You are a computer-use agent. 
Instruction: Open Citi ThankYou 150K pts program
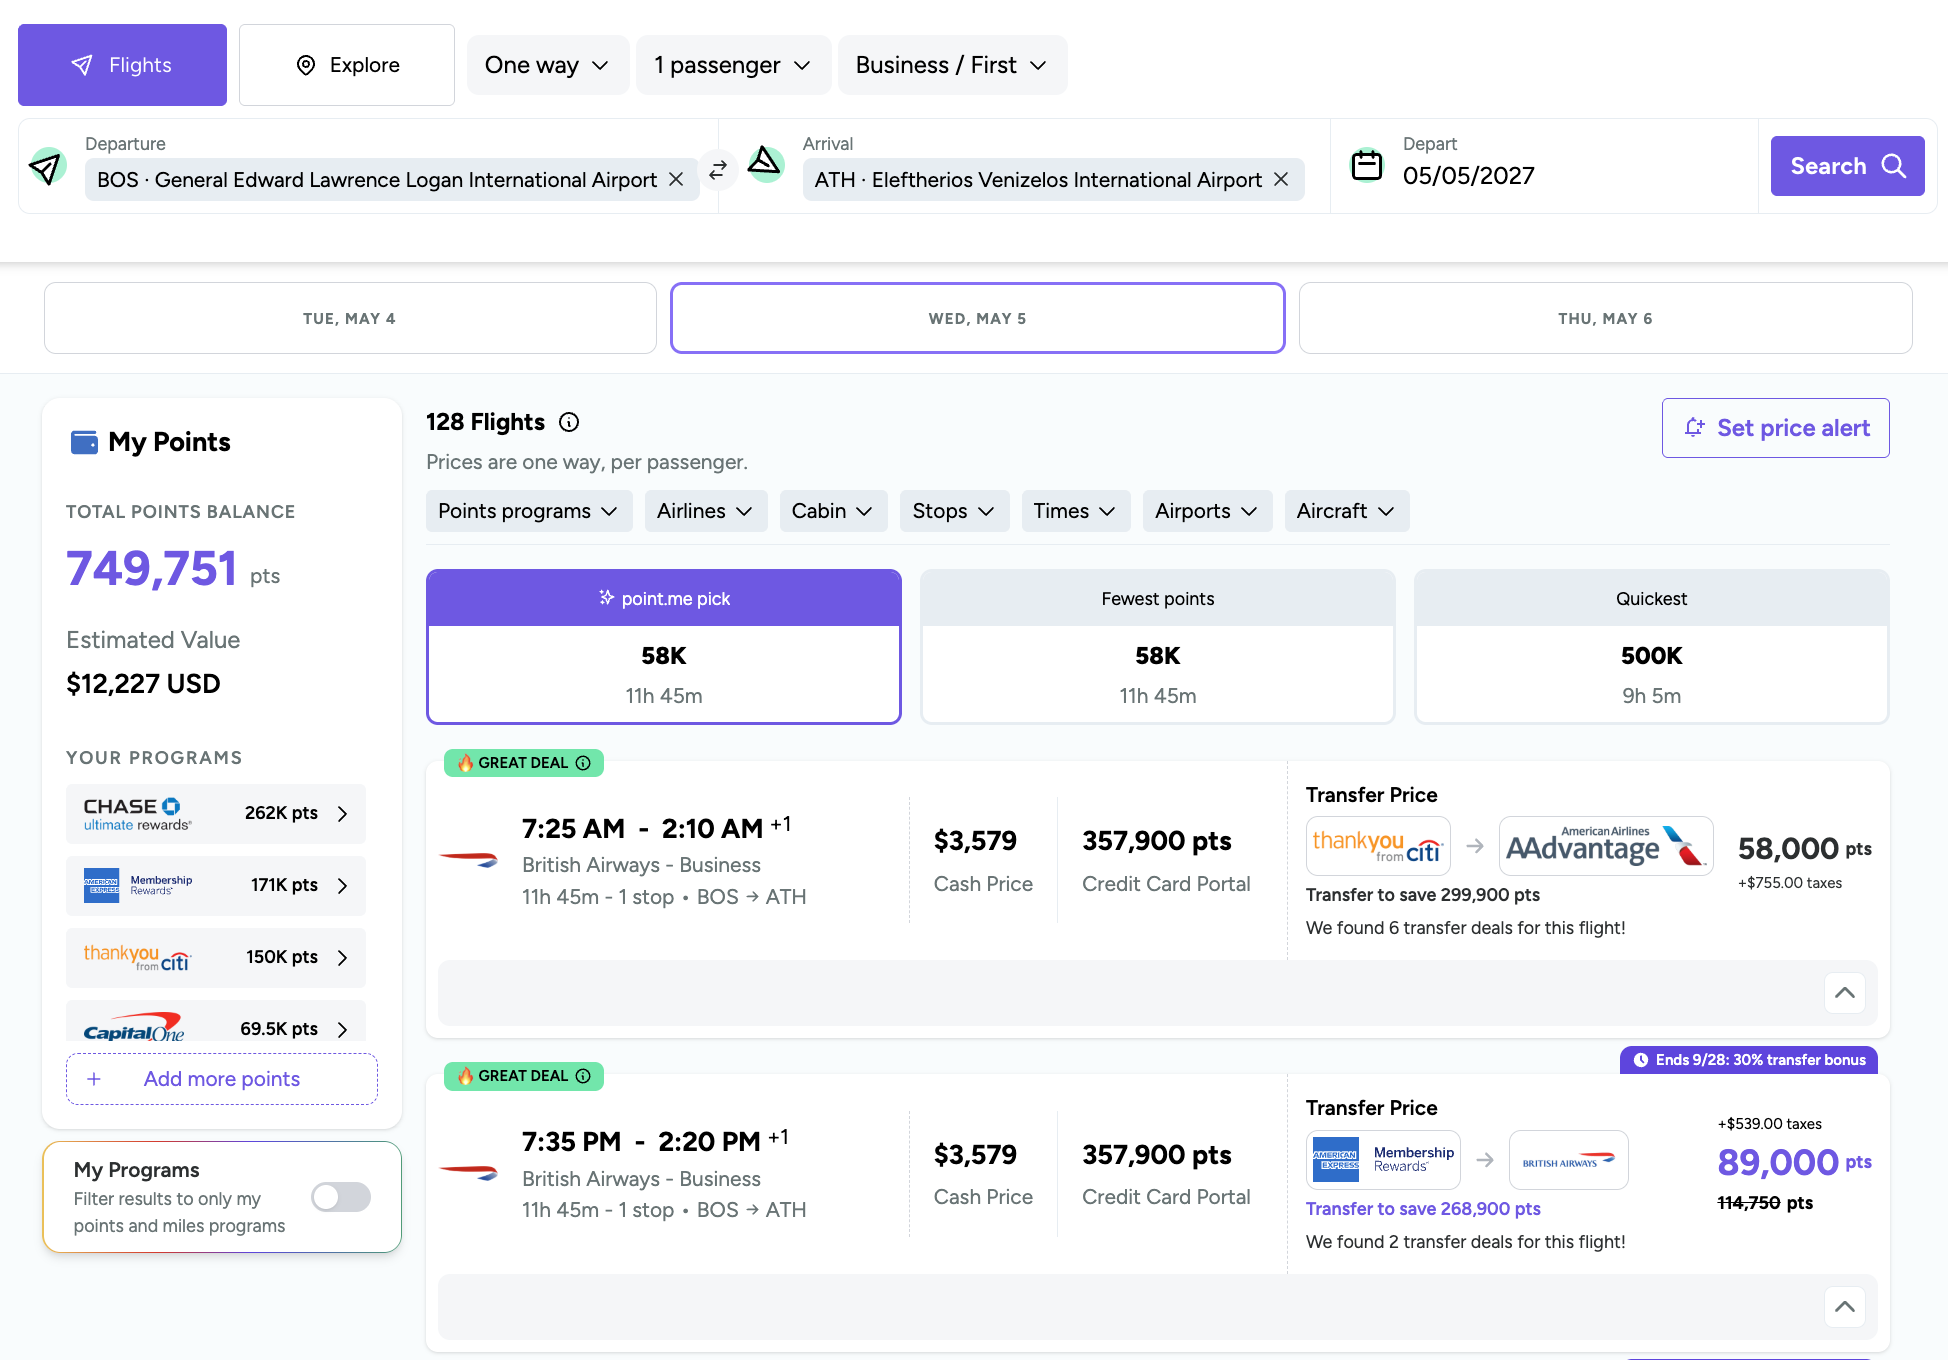(x=216, y=958)
